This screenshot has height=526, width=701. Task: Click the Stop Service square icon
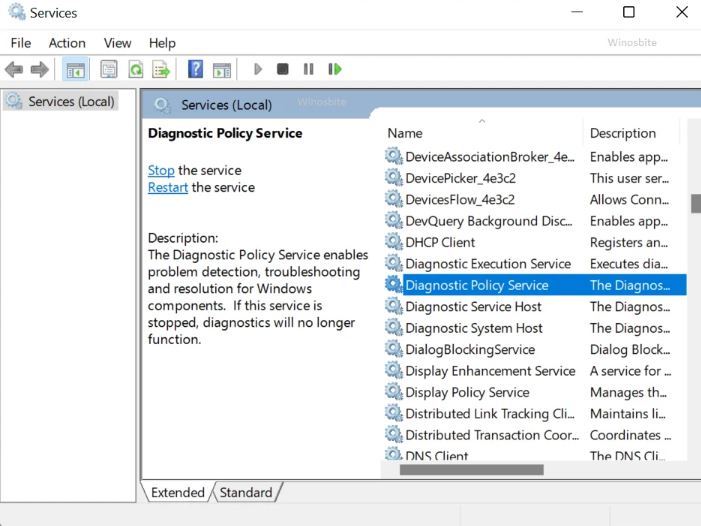[283, 69]
